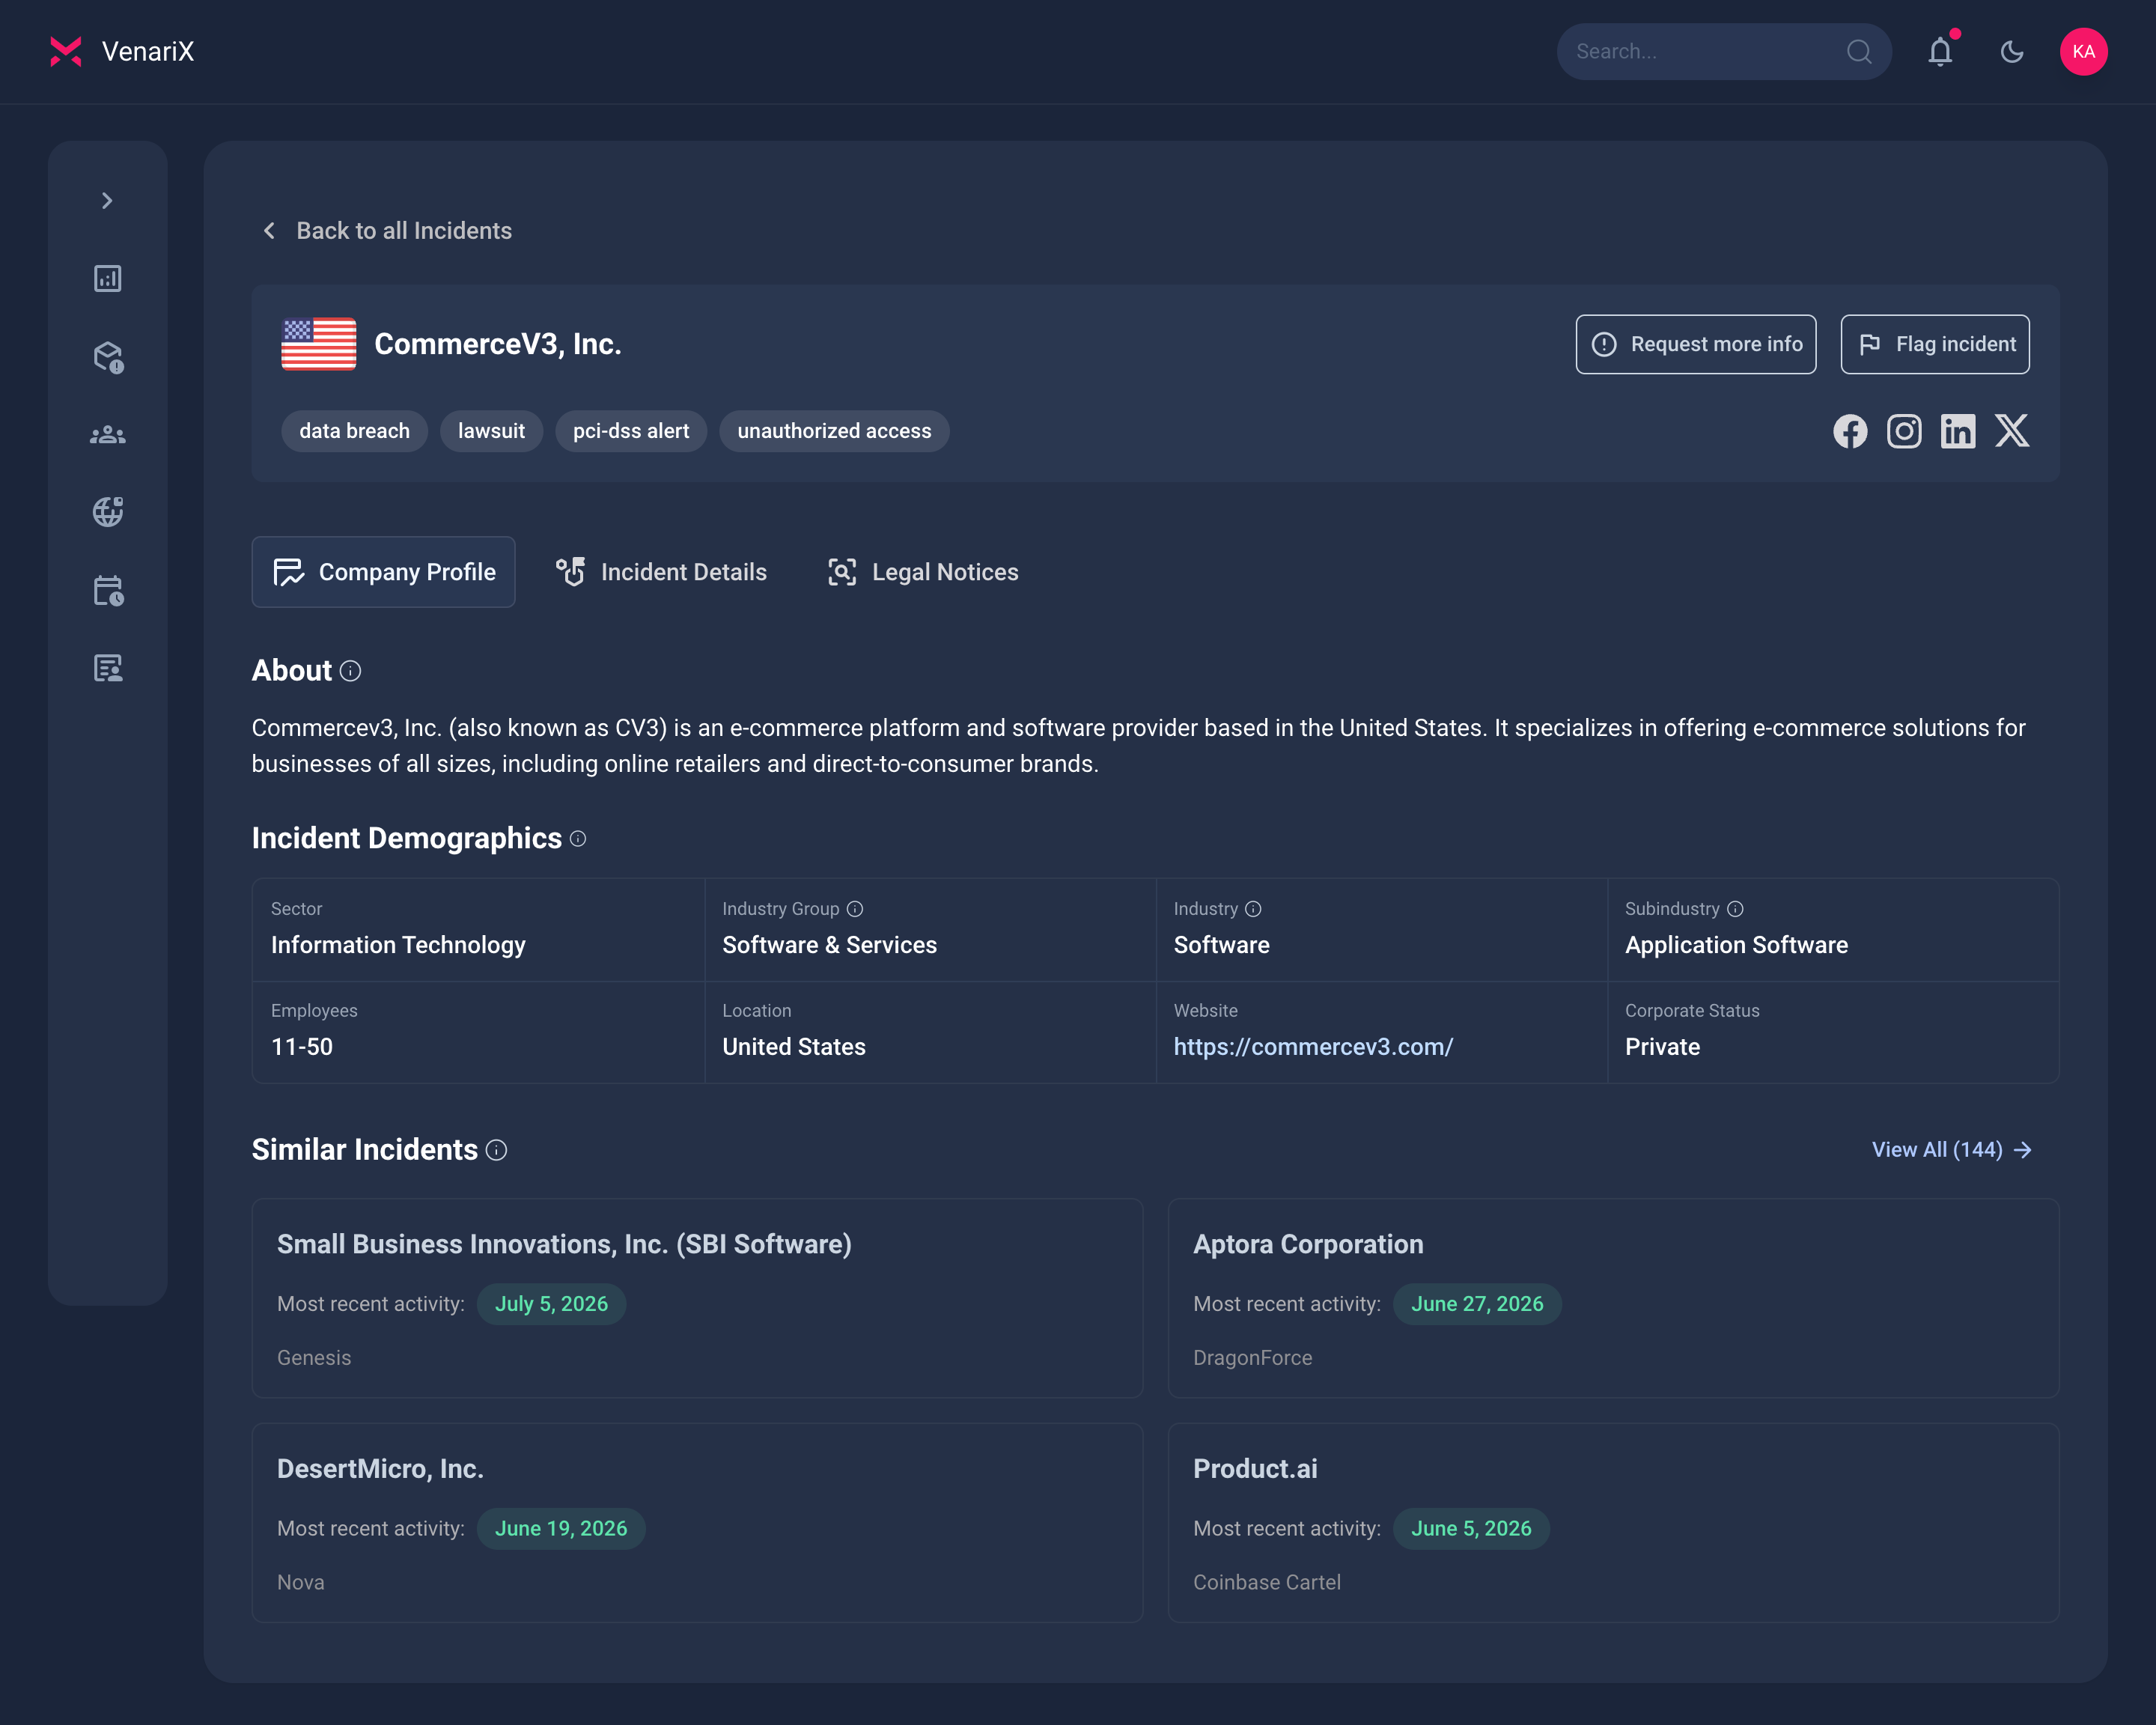Click the search magnifier icon
Screen dimensions: 2156x1725
tap(1859, 52)
